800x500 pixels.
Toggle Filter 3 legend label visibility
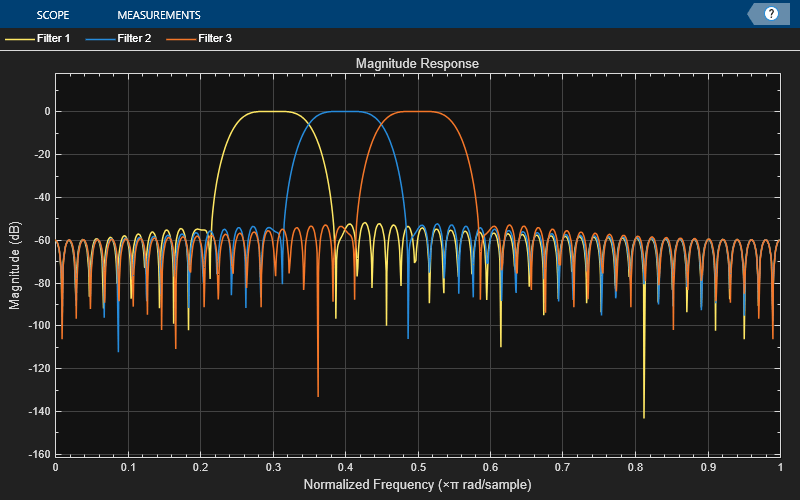coord(217,39)
